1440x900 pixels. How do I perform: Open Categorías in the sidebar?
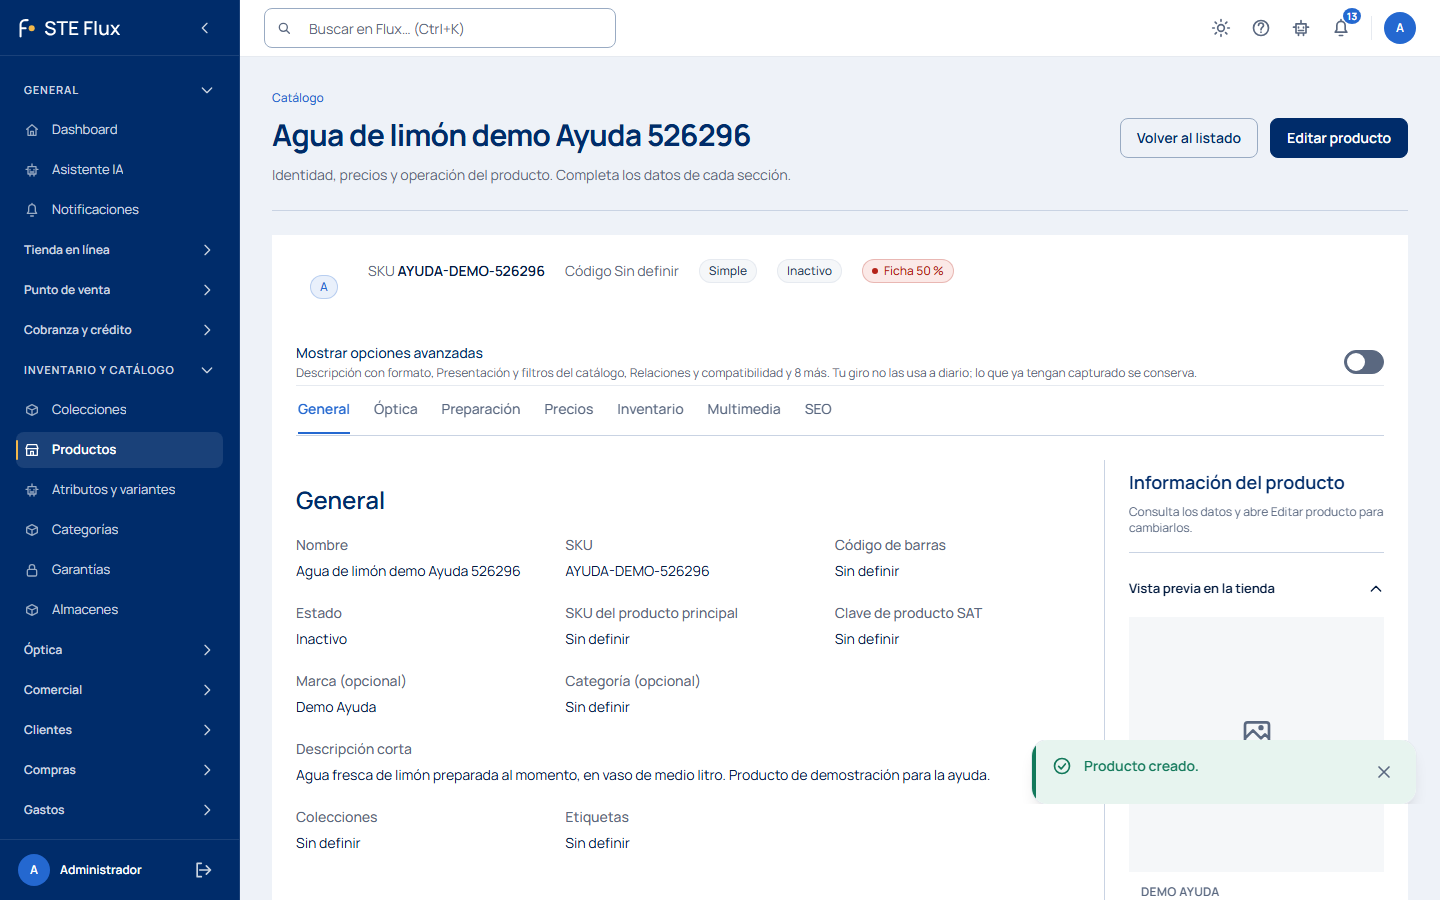pos(120,530)
